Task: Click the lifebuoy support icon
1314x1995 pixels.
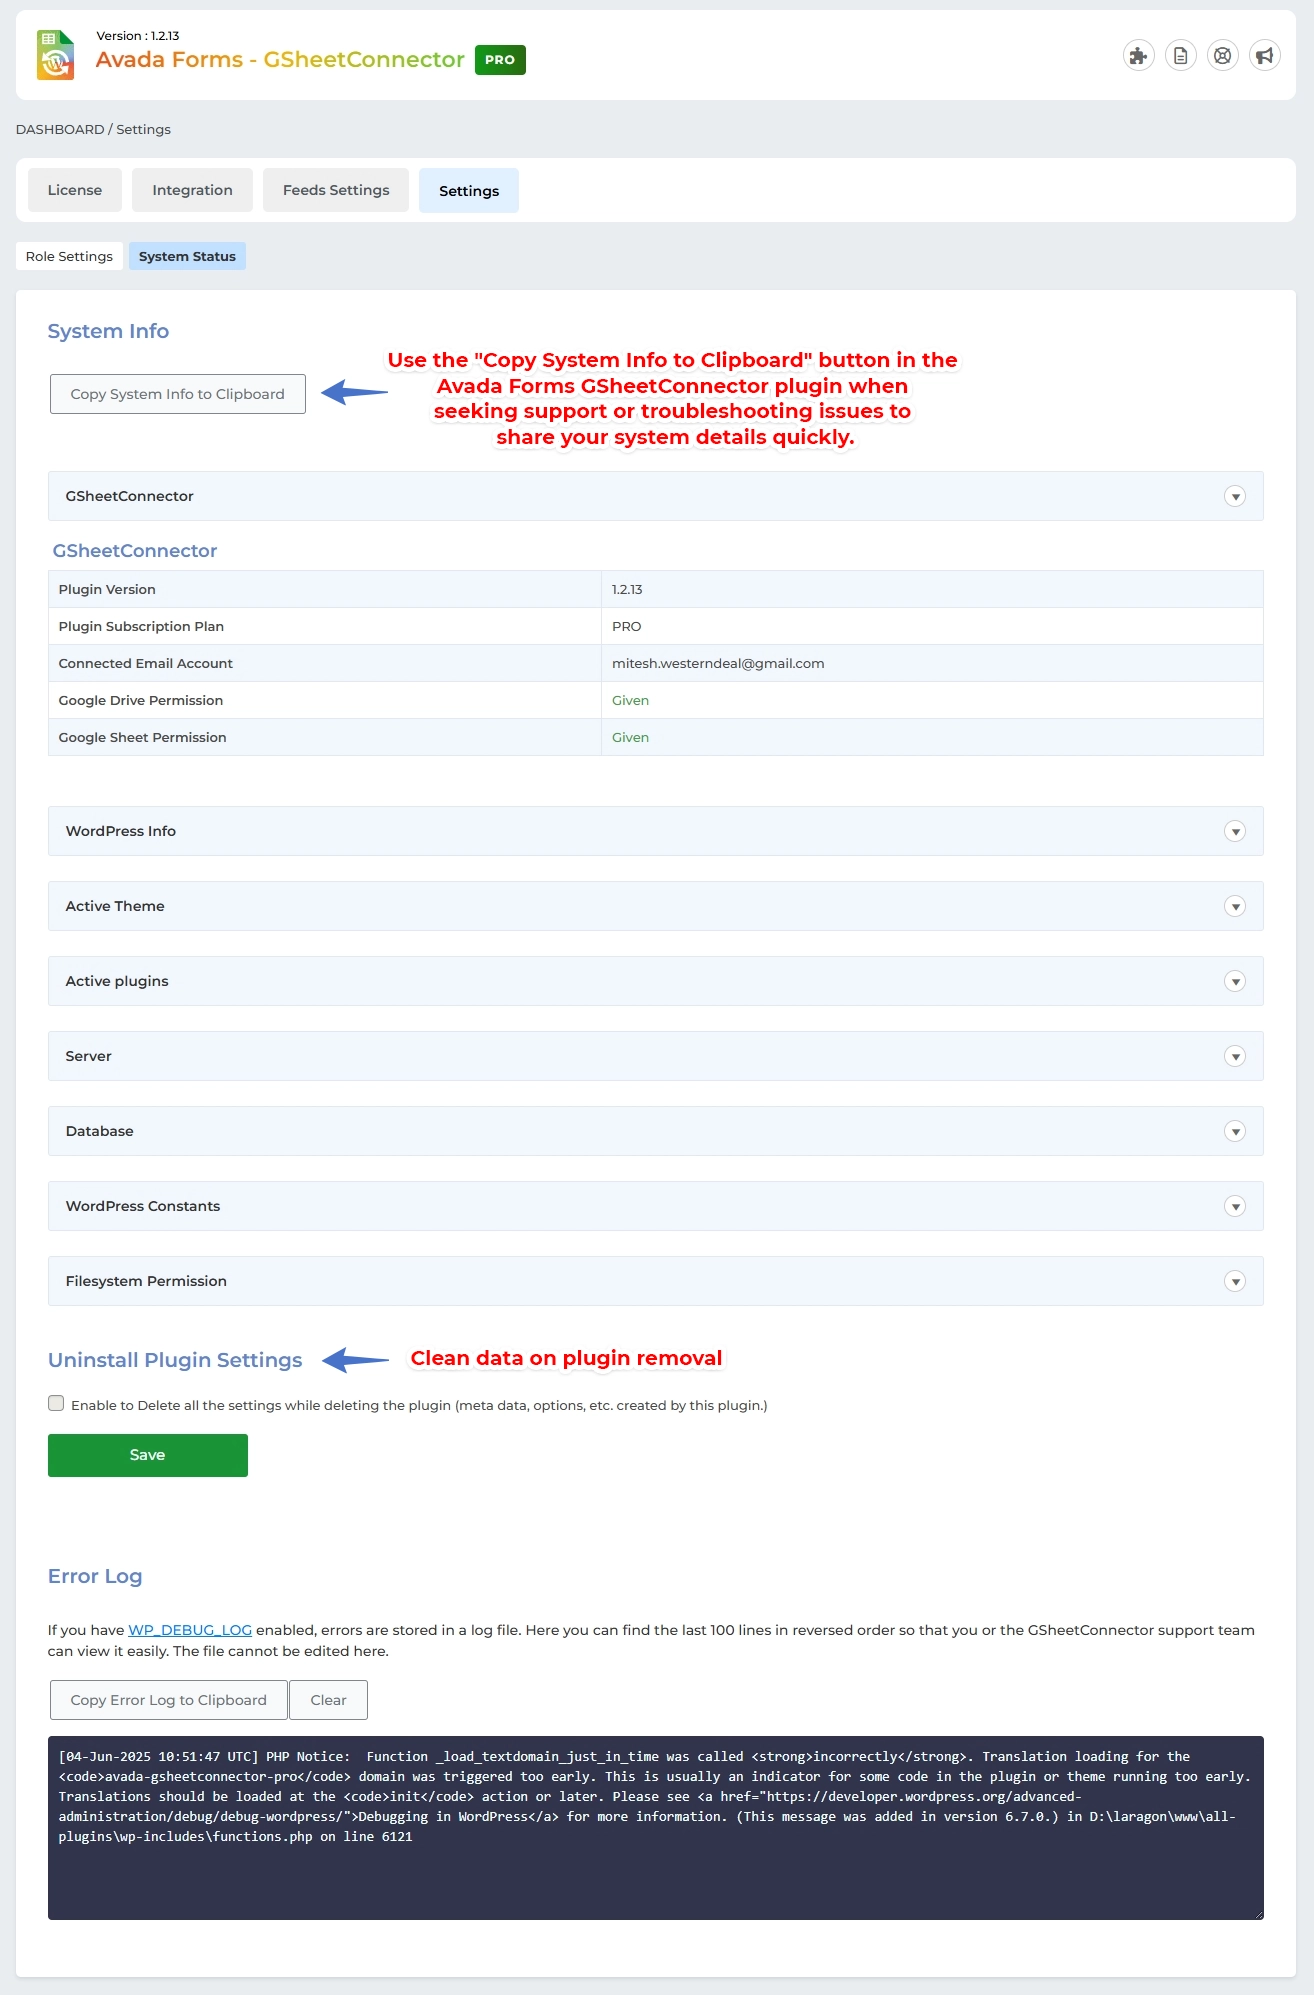Action: 1222,56
